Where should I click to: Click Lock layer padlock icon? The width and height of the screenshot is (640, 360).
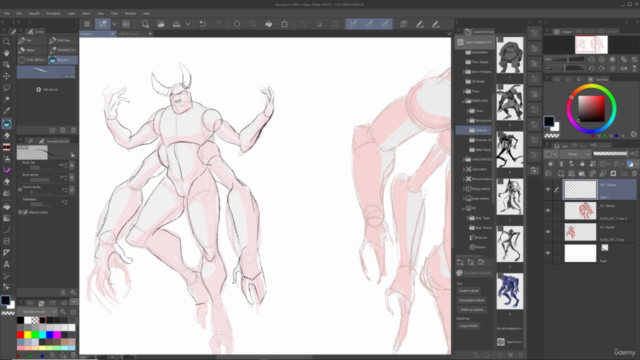[x=582, y=164]
